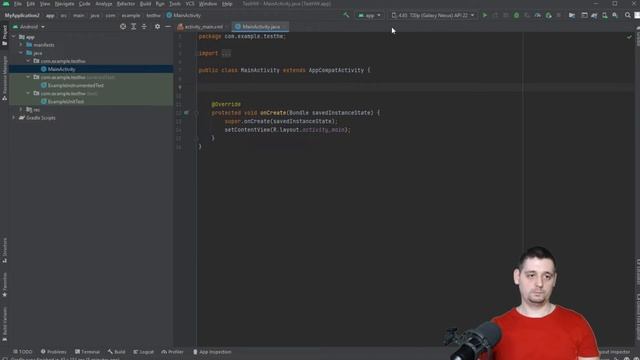
Task: Collapse the first com.example.testhw package
Action: (x=28, y=61)
